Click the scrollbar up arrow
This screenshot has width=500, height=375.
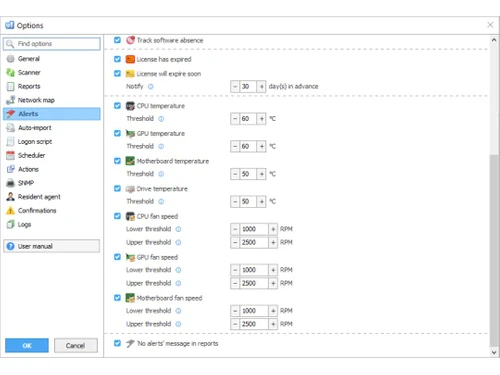tap(494, 40)
